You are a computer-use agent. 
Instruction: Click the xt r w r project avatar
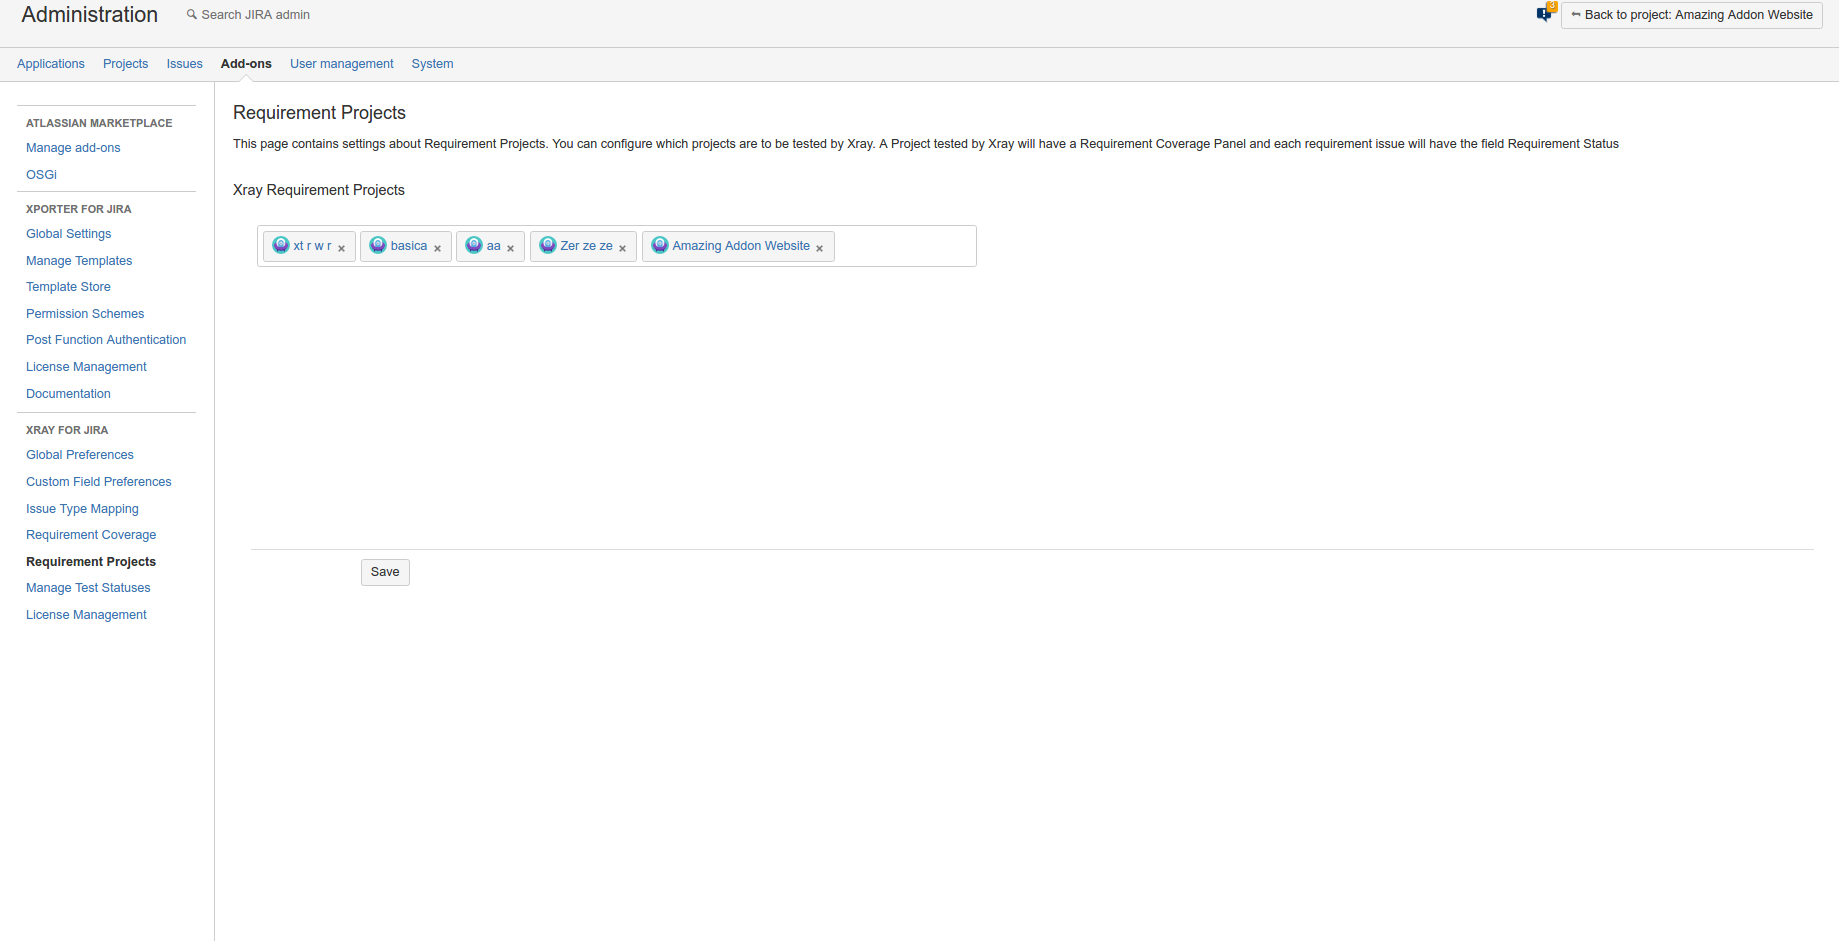click(281, 246)
